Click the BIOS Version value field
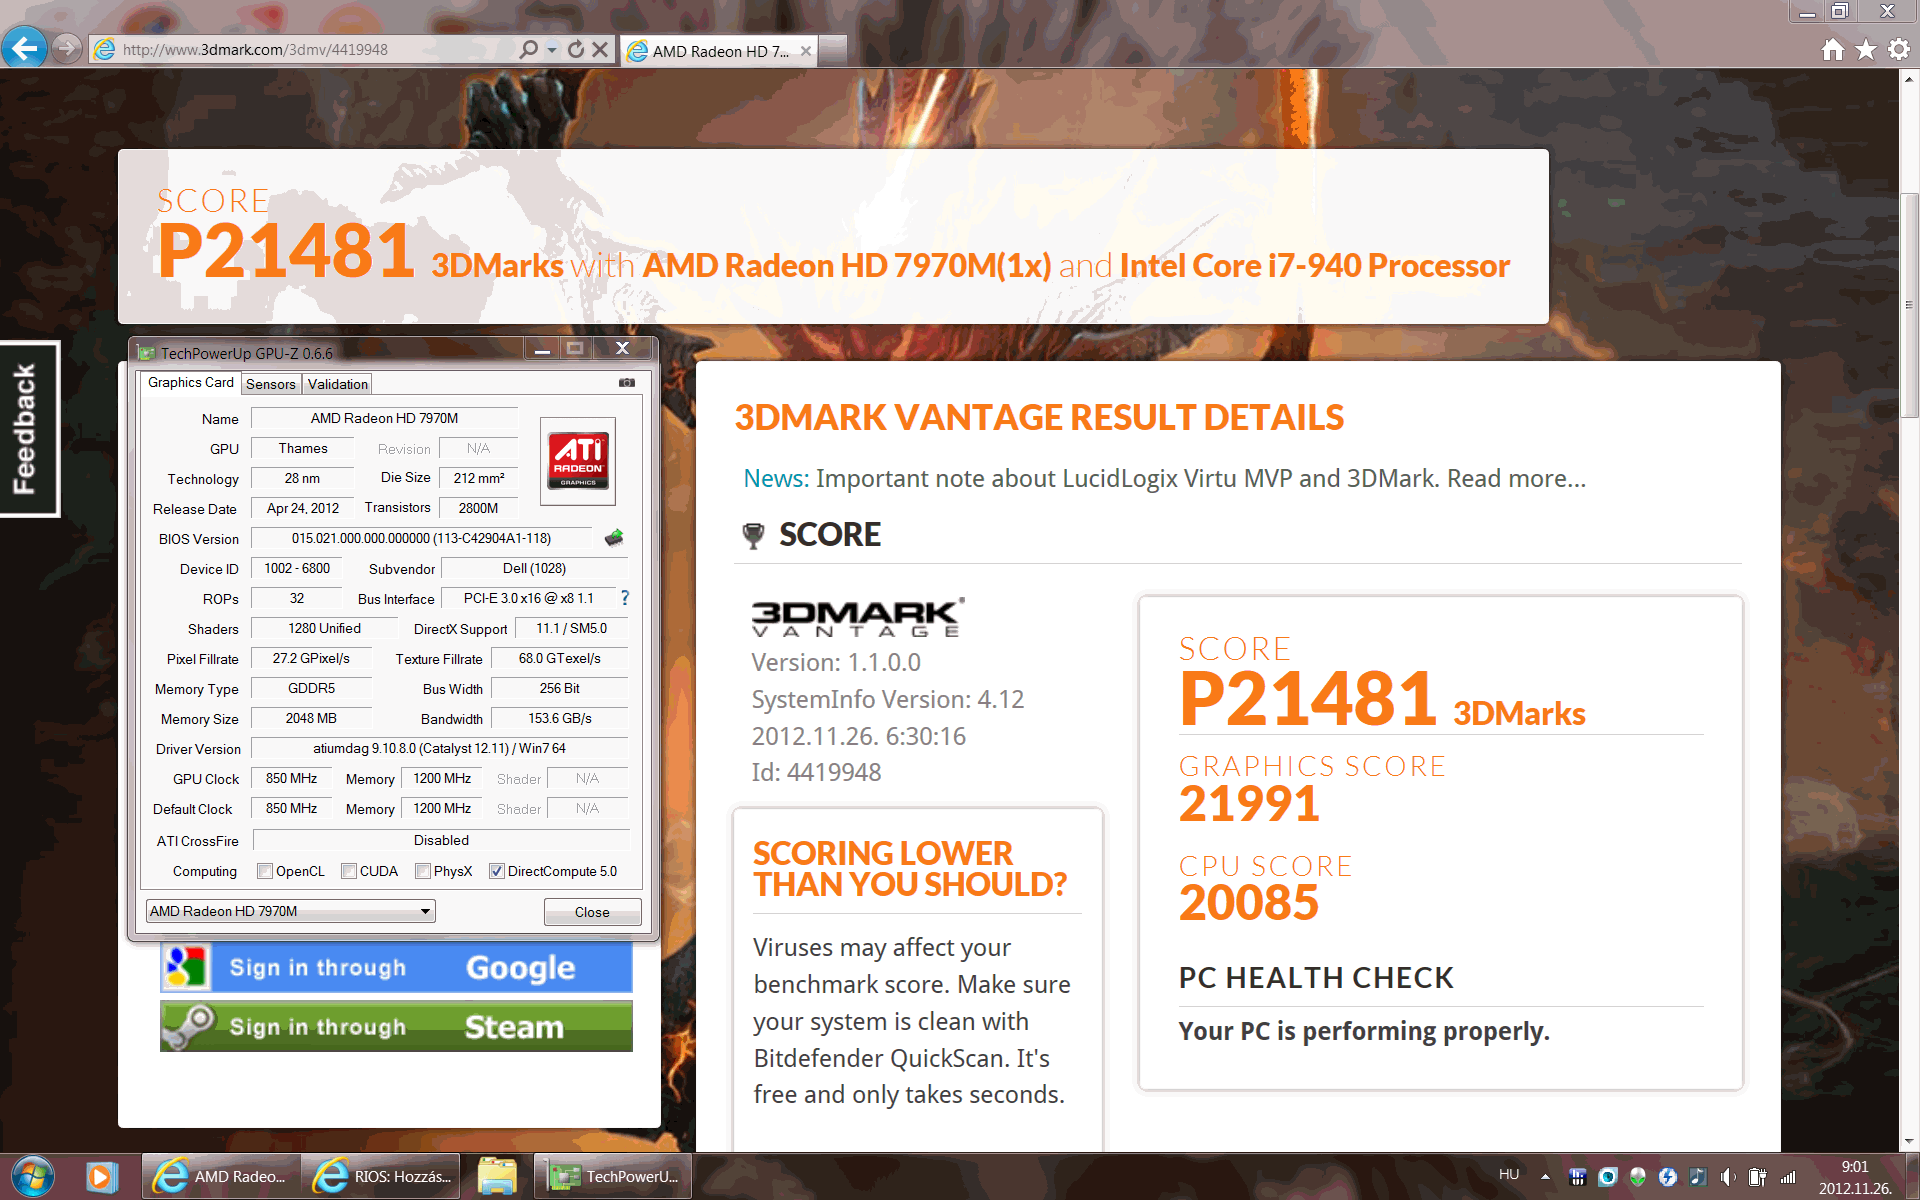The width and height of the screenshot is (1920, 1200). 421,538
